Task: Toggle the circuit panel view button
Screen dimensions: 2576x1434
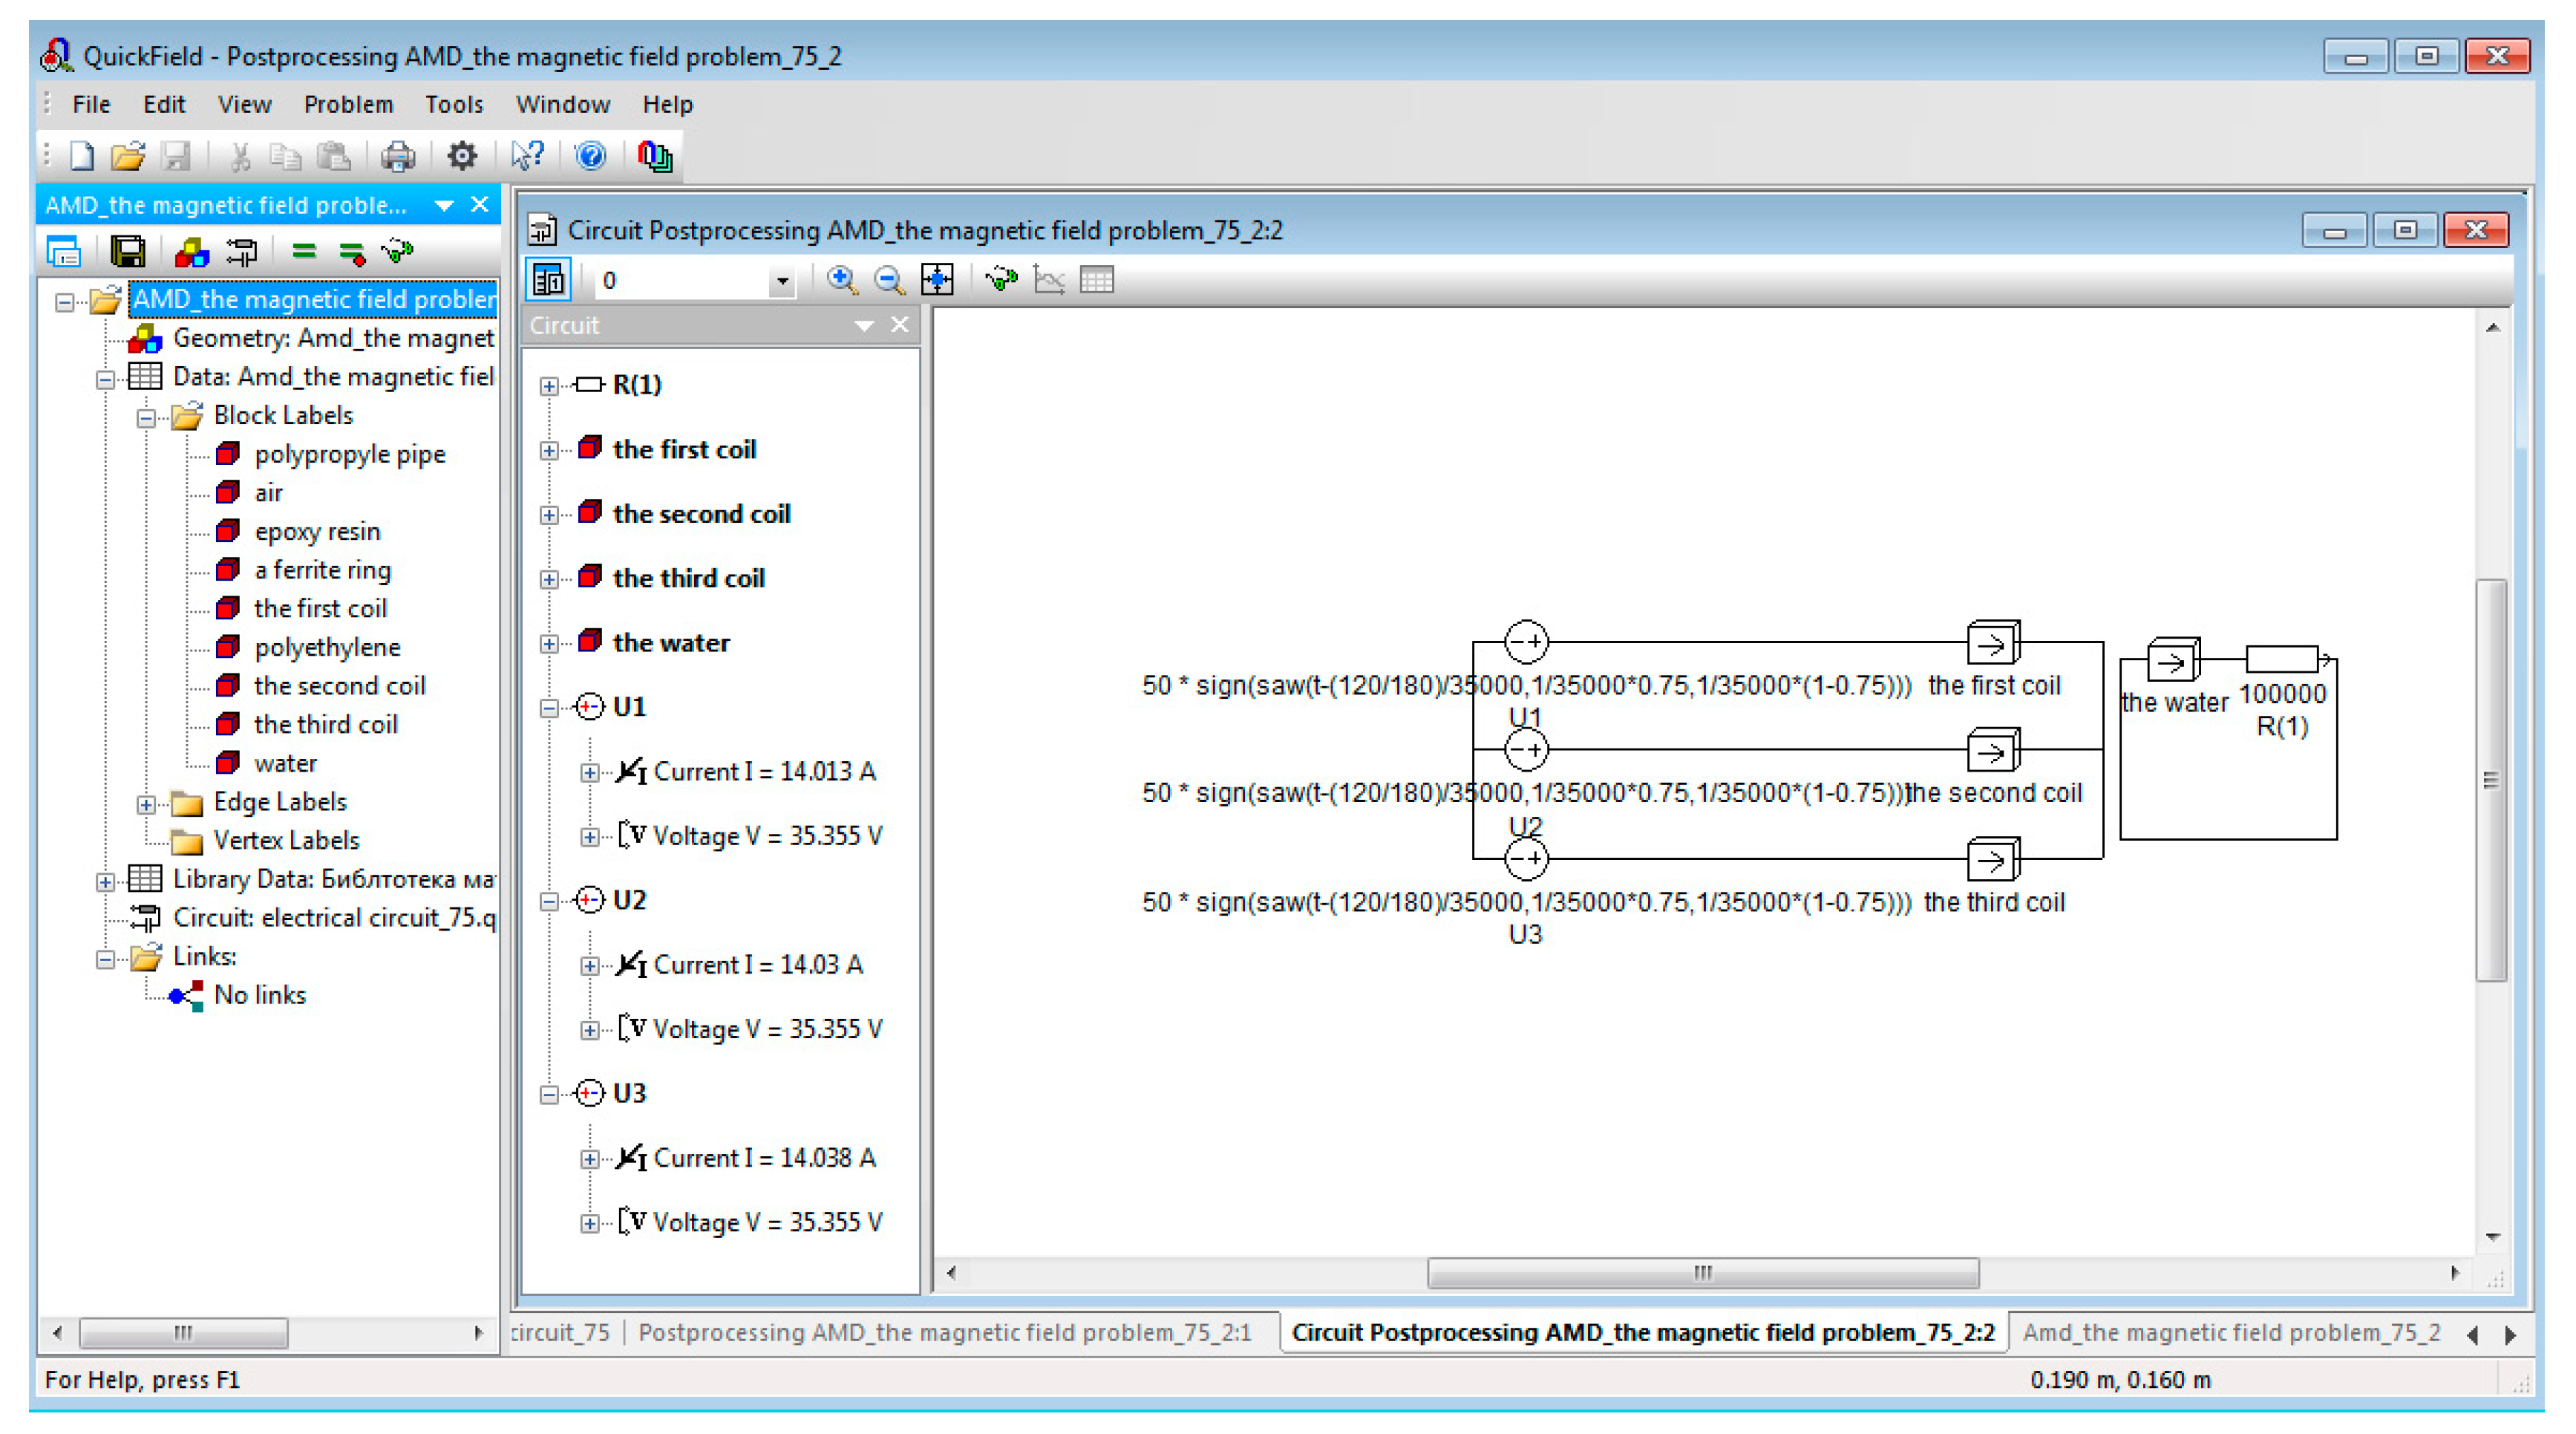Action: click(549, 280)
